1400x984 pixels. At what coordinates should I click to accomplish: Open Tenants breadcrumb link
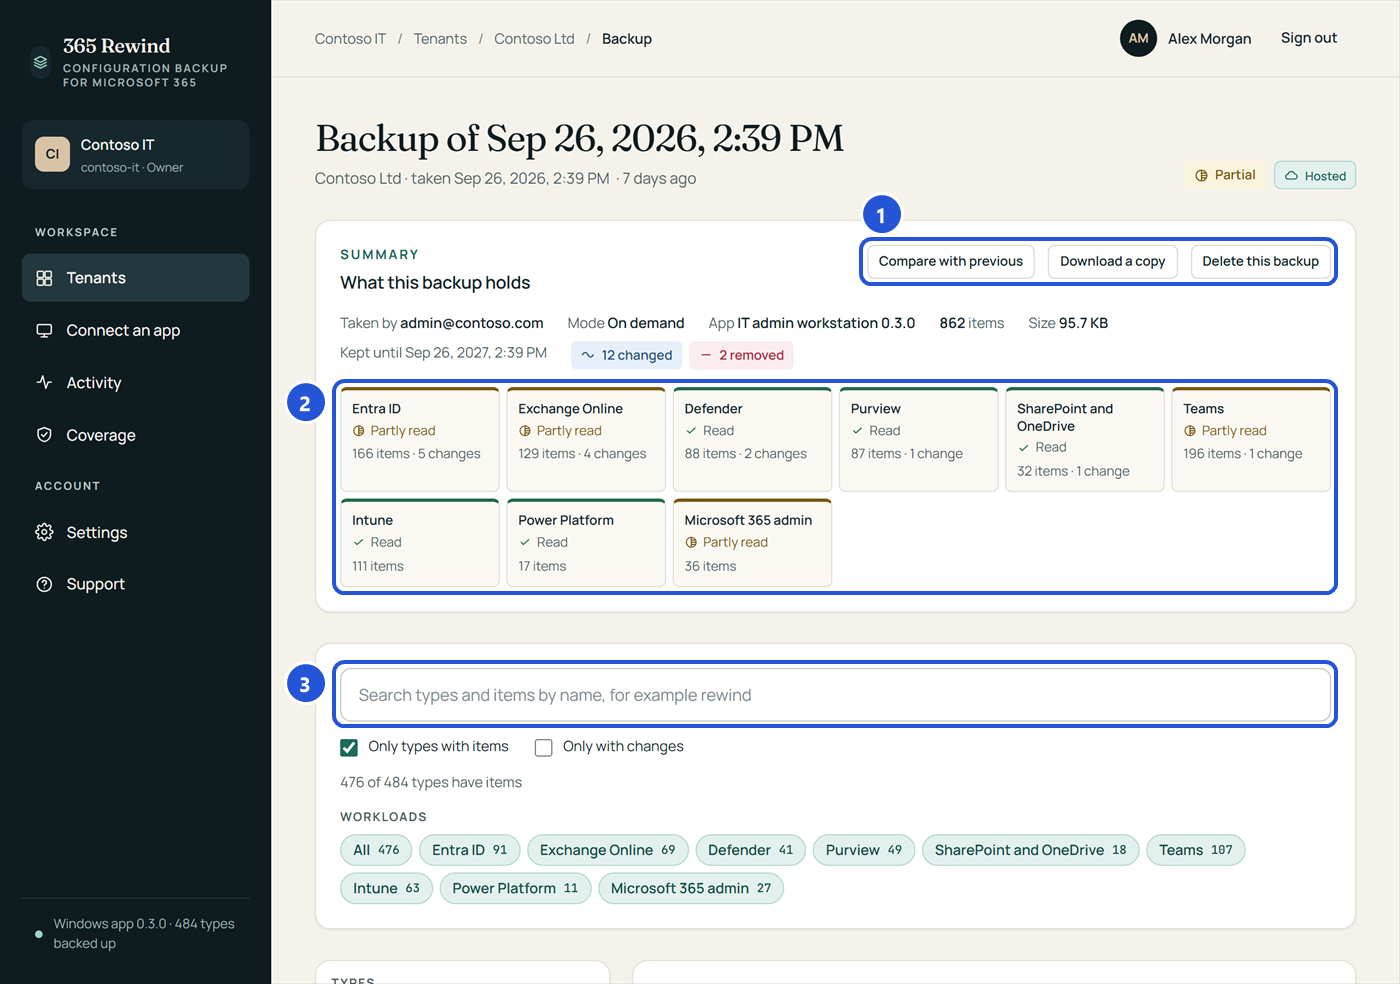tap(440, 39)
